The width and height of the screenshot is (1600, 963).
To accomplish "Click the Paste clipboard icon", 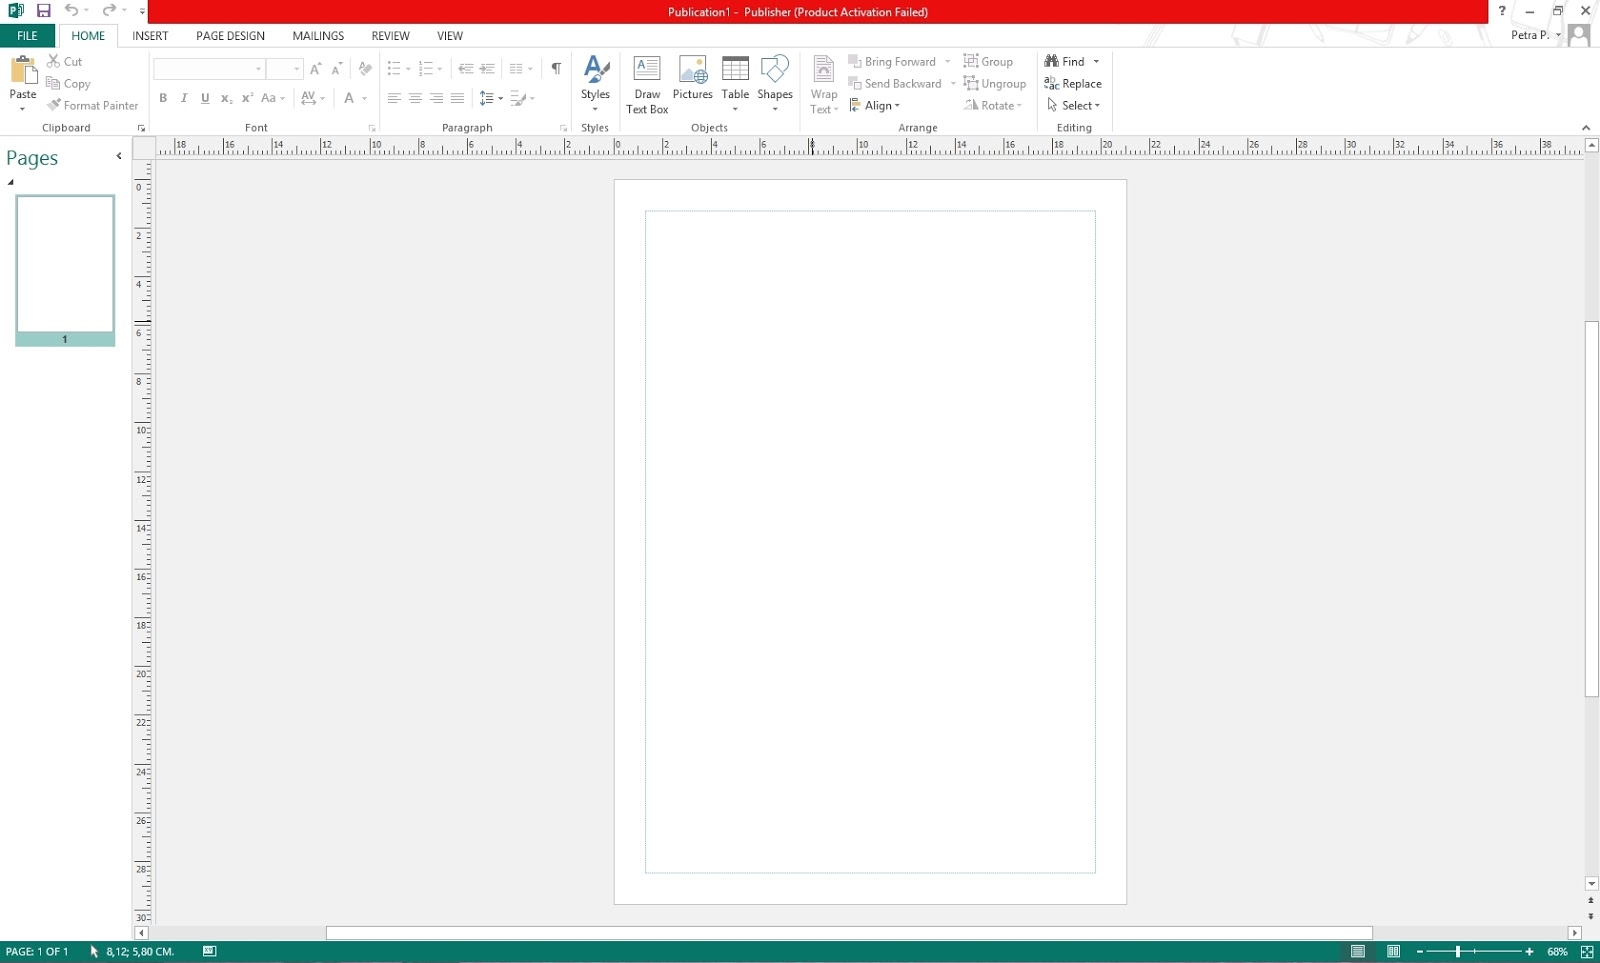I will point(22,70).
